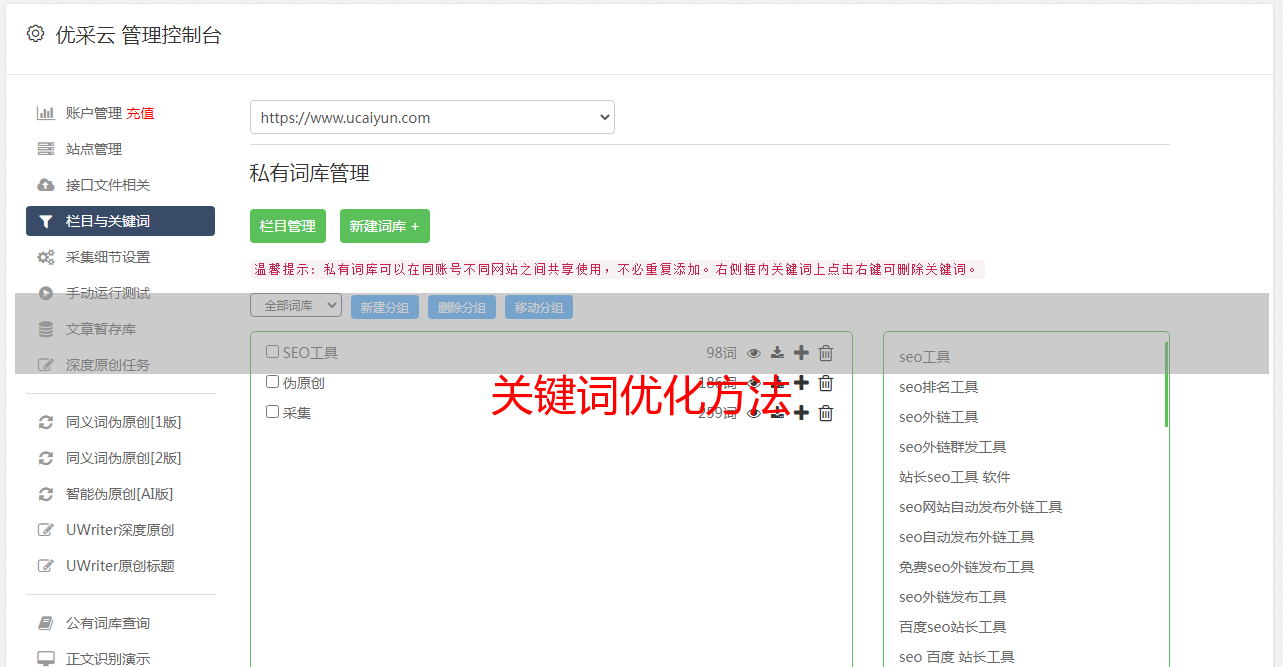The height and width of the screenshot is (667, 1283).
Task: Click the '98词' count for SEO工具
Action: pos(721,353)
